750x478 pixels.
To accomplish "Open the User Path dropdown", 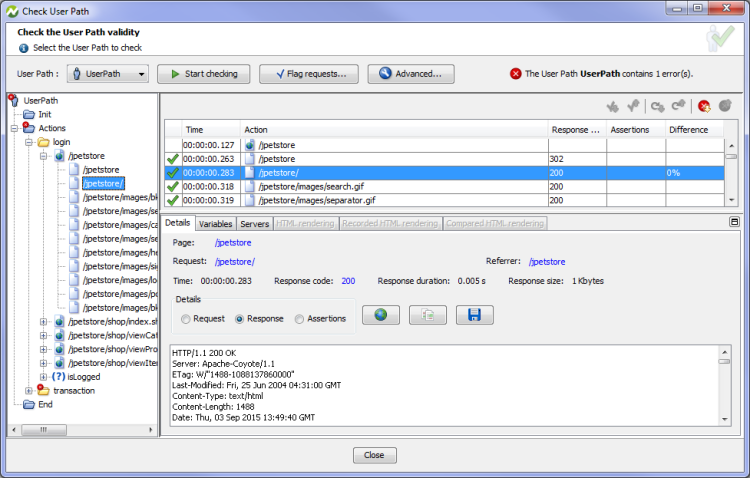I will pos(109,74).
